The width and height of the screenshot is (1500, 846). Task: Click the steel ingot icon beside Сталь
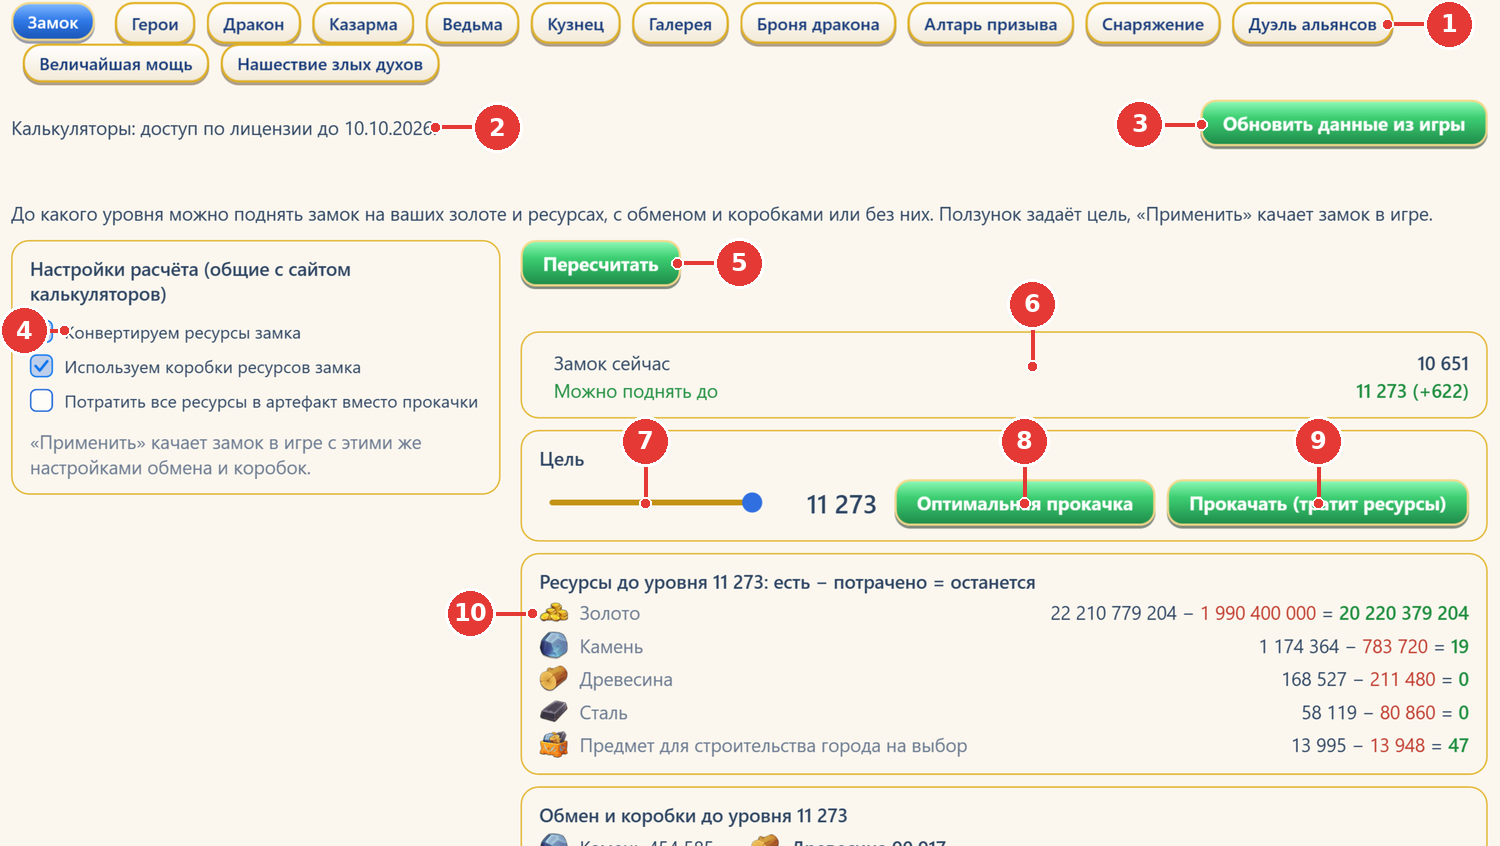pos(554,712)
